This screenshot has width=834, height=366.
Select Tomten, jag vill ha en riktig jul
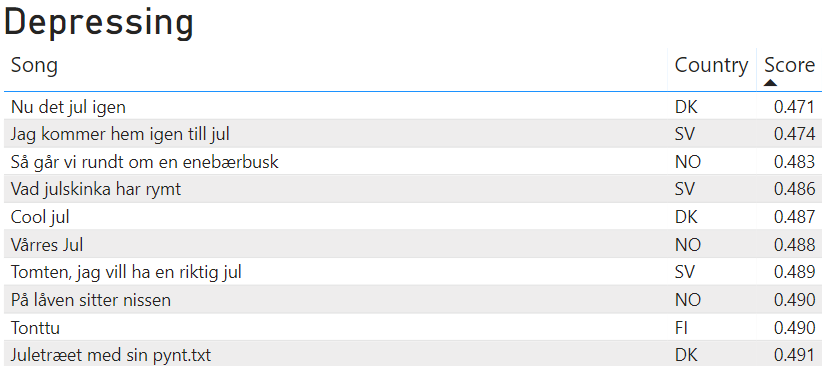(x=412, y=272)
